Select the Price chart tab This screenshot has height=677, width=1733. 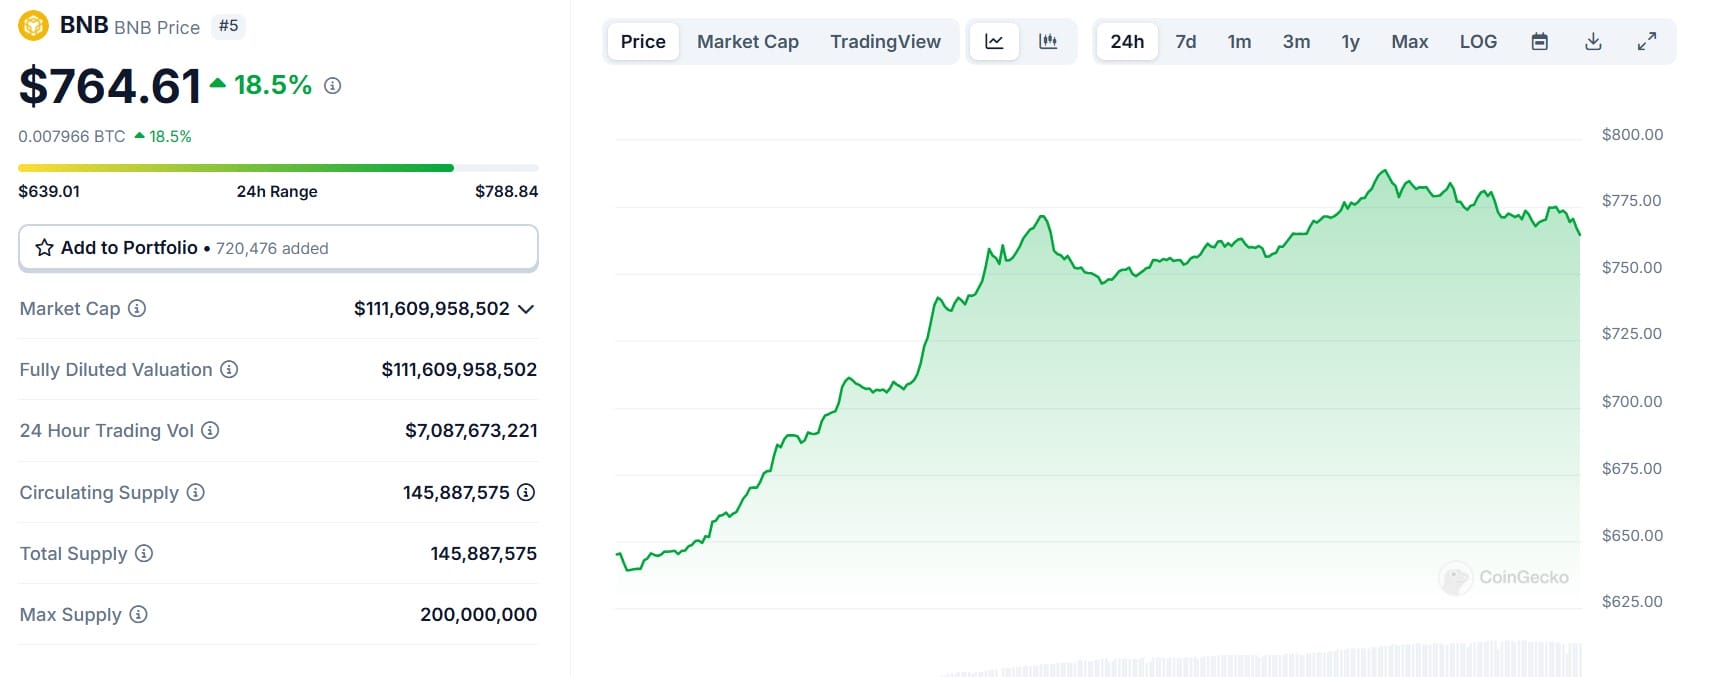[x=643, y=42]
